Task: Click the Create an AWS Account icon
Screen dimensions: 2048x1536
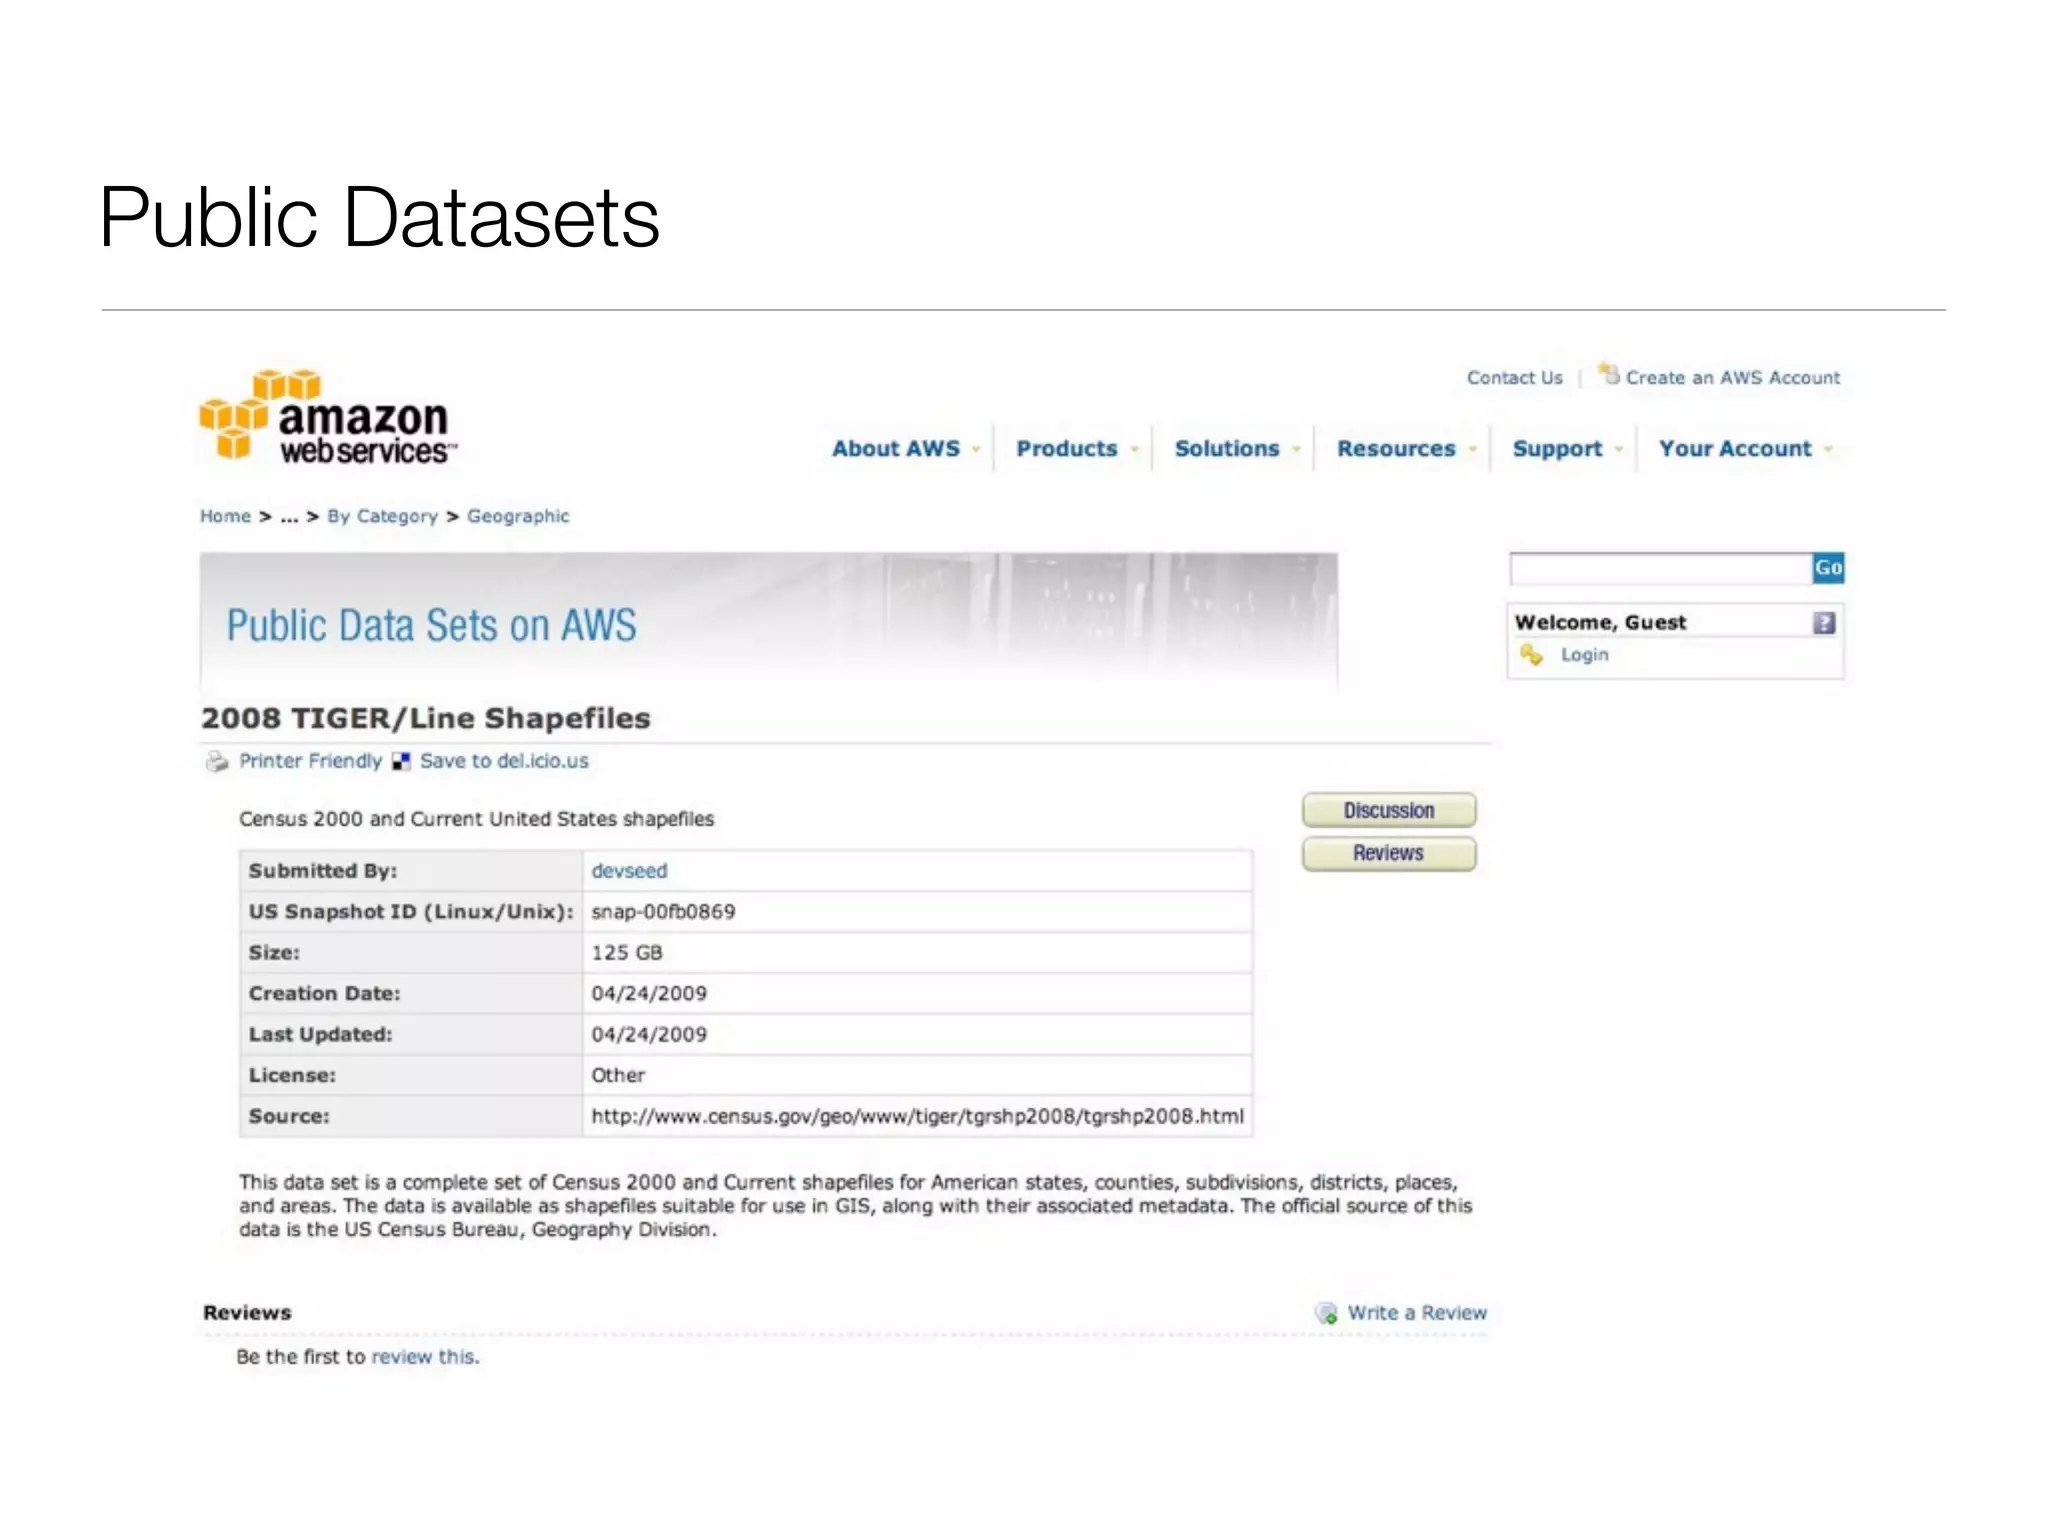Action: click(x=1608, y=374)
